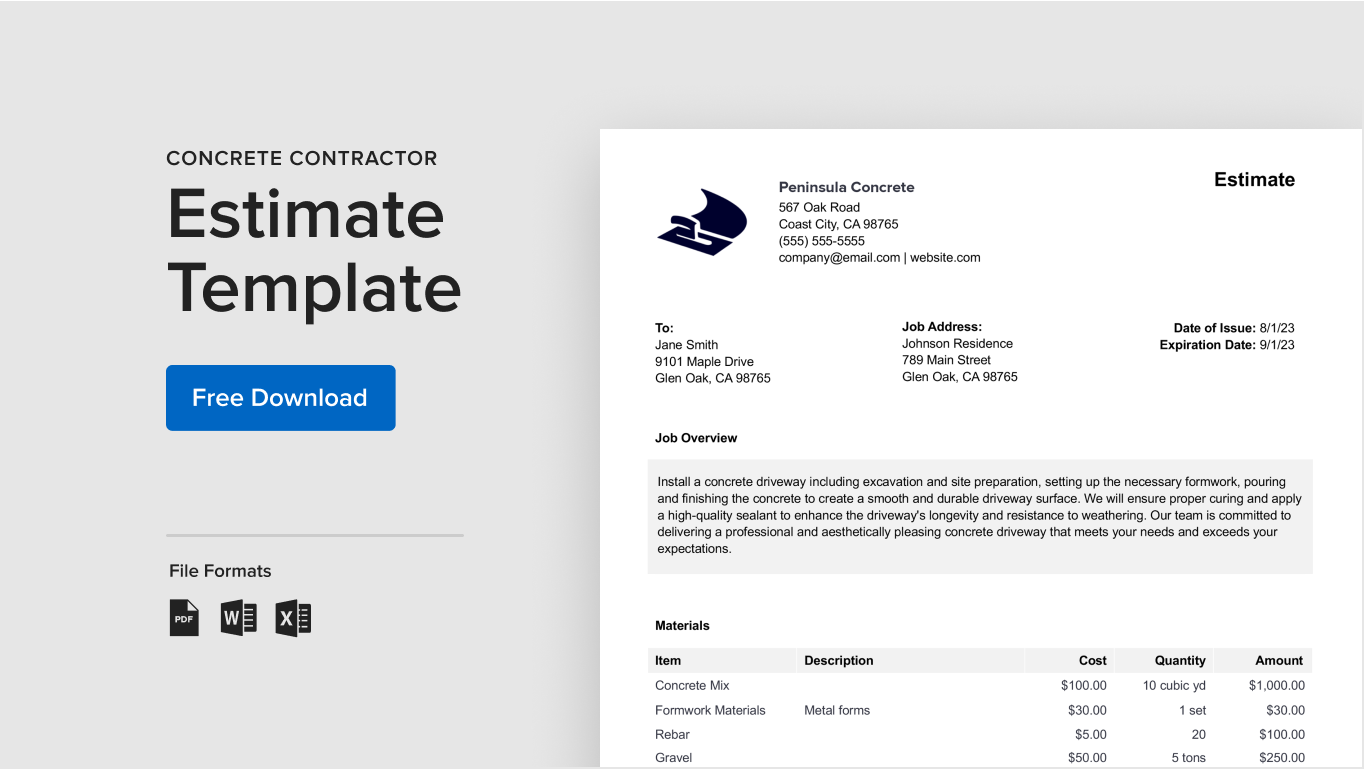Viewport: 1364px width, 769px height.
Task: Click the Cost column header
Action: tap(1092, 661)
